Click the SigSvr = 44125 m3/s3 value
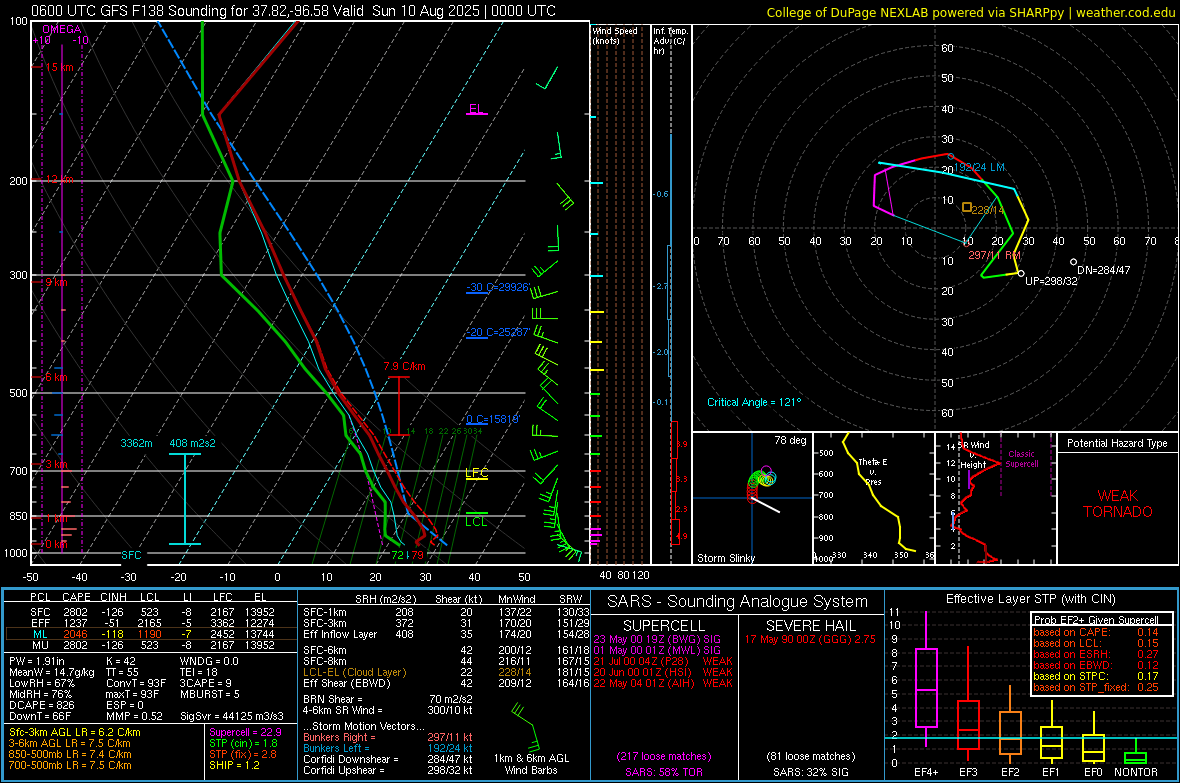Screen dimensions: 1180x783 coord(232,716)
